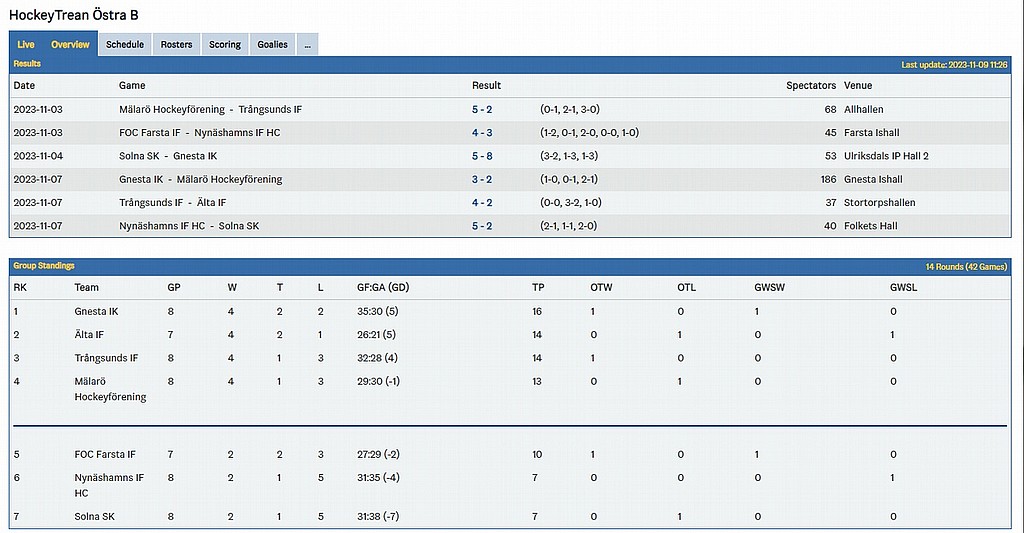Expand the '...' more tabs menu
The width and height of the screenshot is (1024, 533).
(x=307, y=45)
